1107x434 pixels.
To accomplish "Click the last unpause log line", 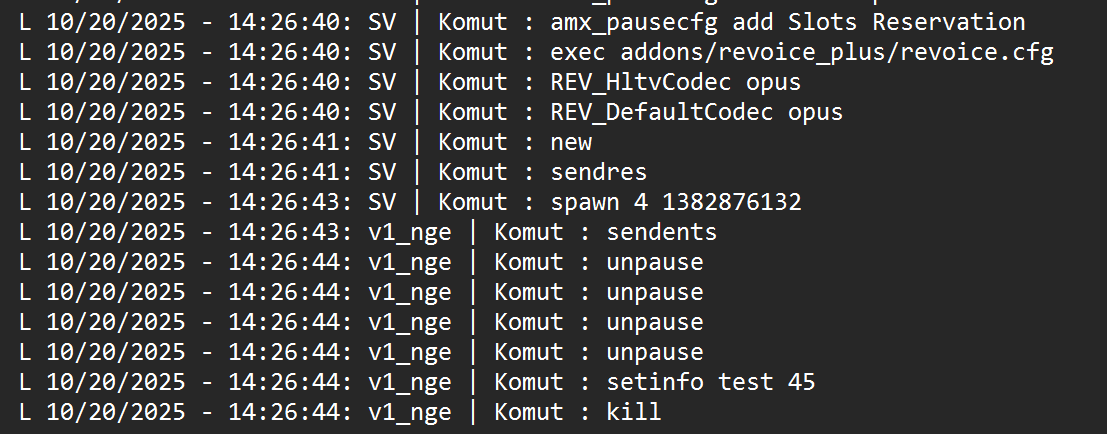I will [x=361, y=352].
